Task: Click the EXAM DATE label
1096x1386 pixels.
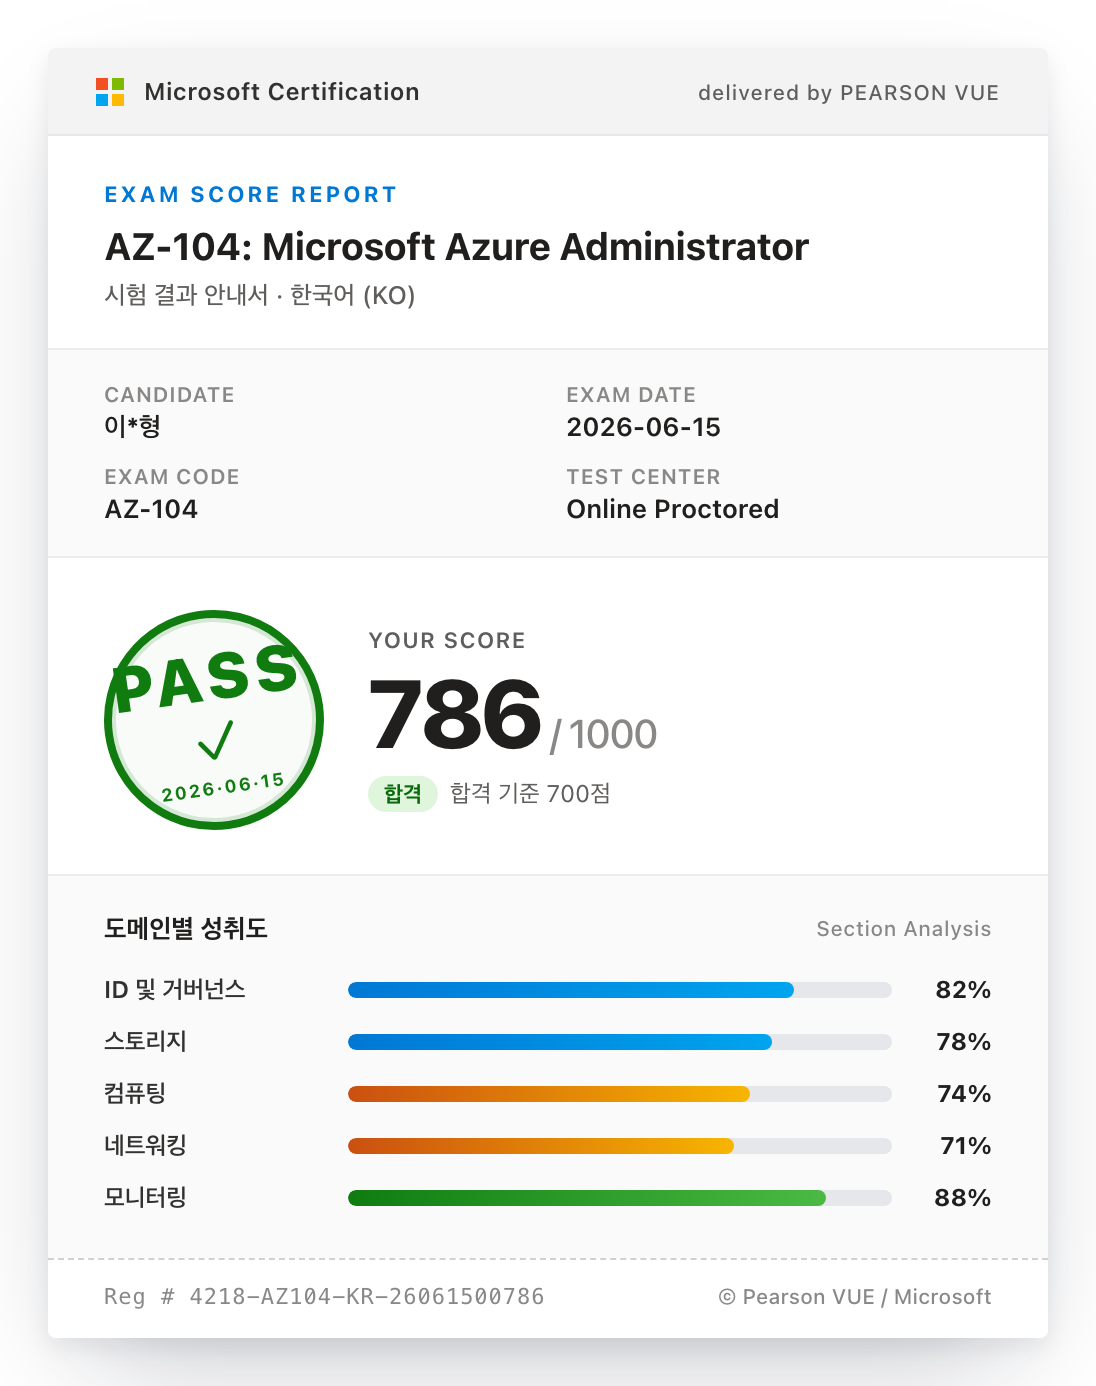Action: pos(631,395)
